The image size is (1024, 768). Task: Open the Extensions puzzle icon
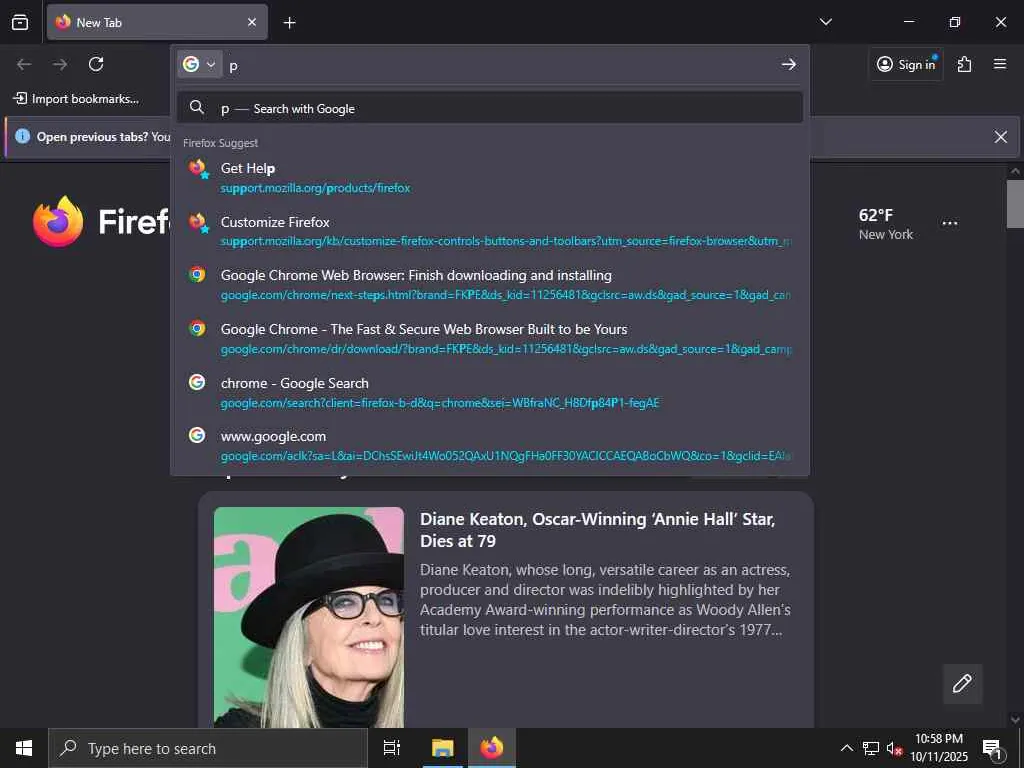pyautogui.click(x=964, y=64)
